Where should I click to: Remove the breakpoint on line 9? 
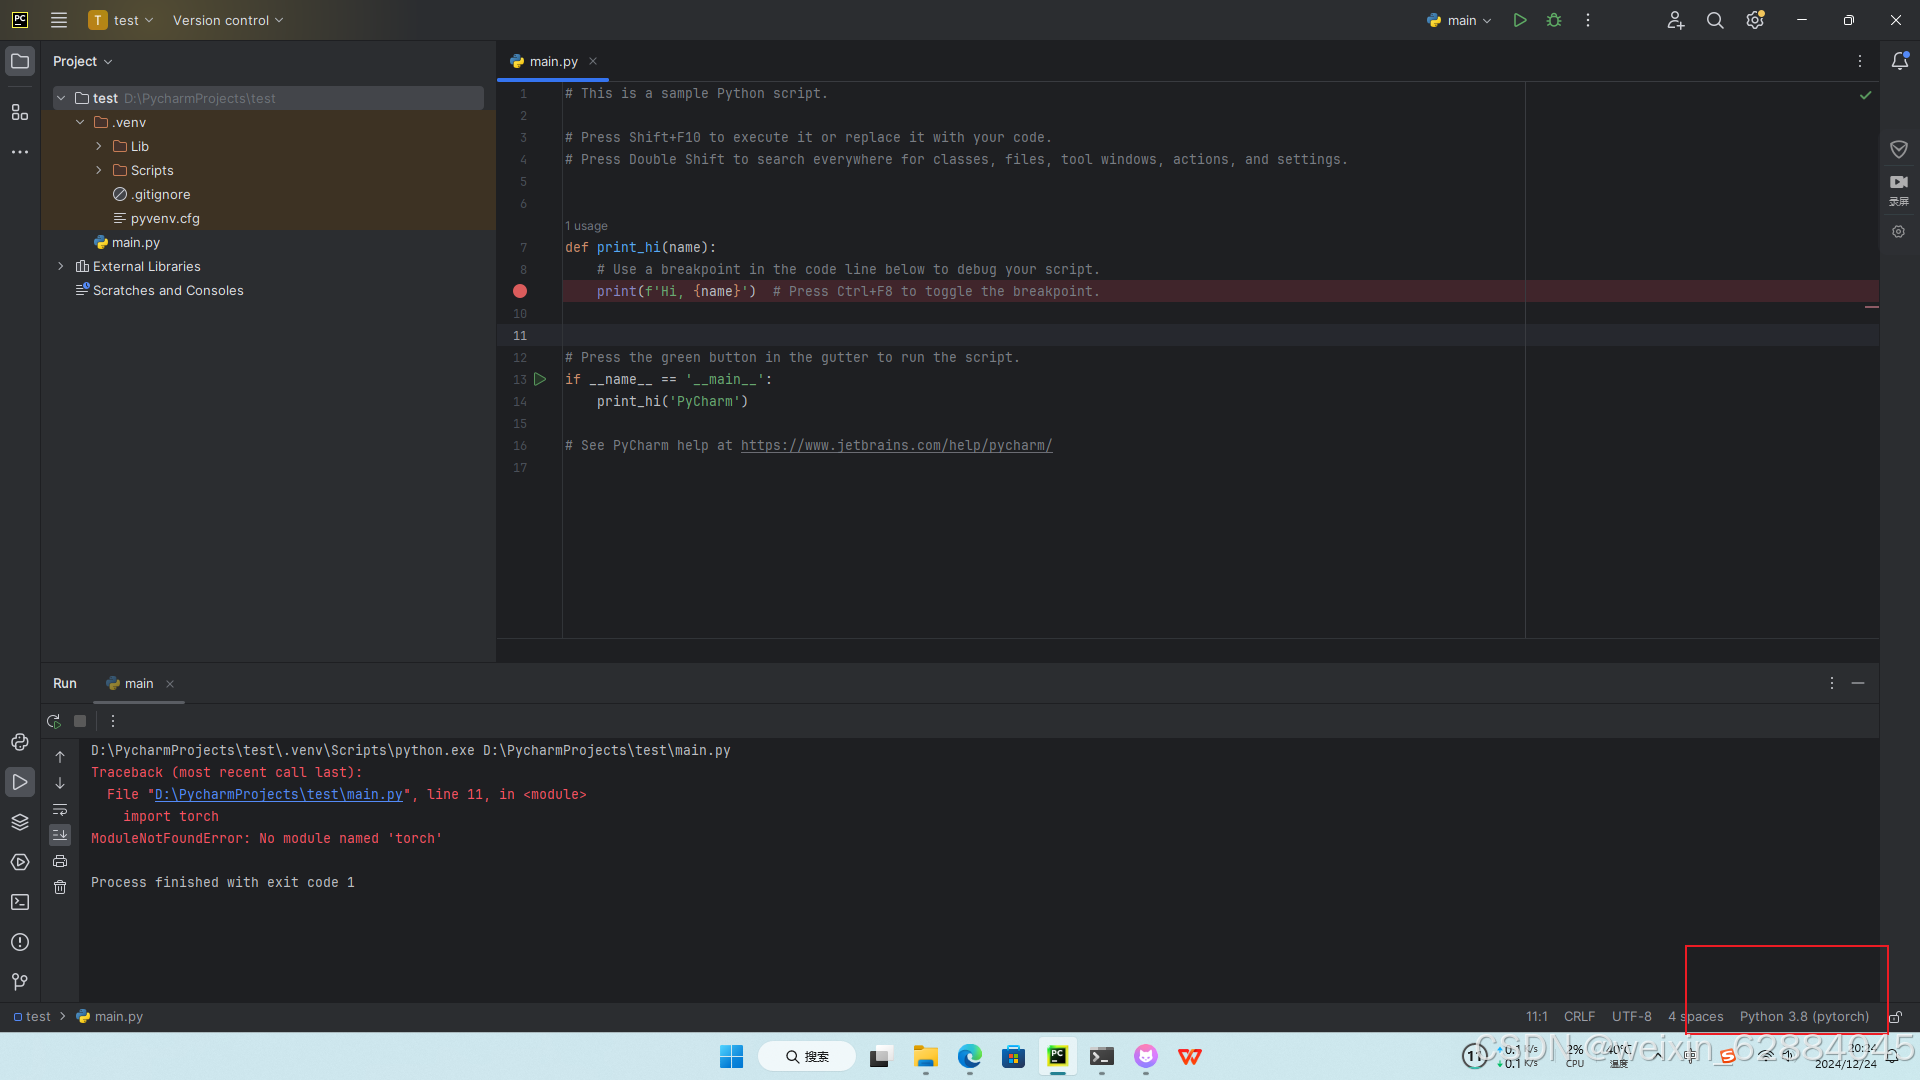520,291
